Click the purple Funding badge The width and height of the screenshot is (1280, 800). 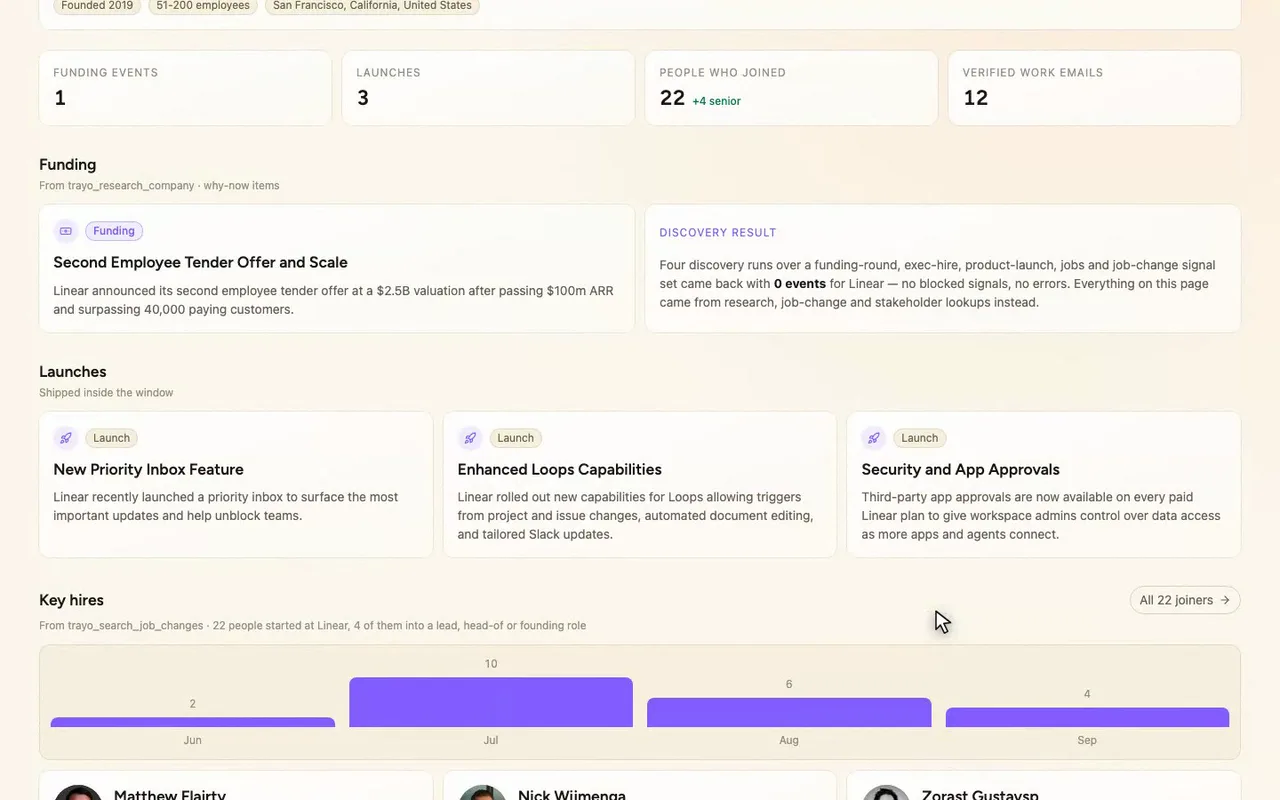(114, 231)
